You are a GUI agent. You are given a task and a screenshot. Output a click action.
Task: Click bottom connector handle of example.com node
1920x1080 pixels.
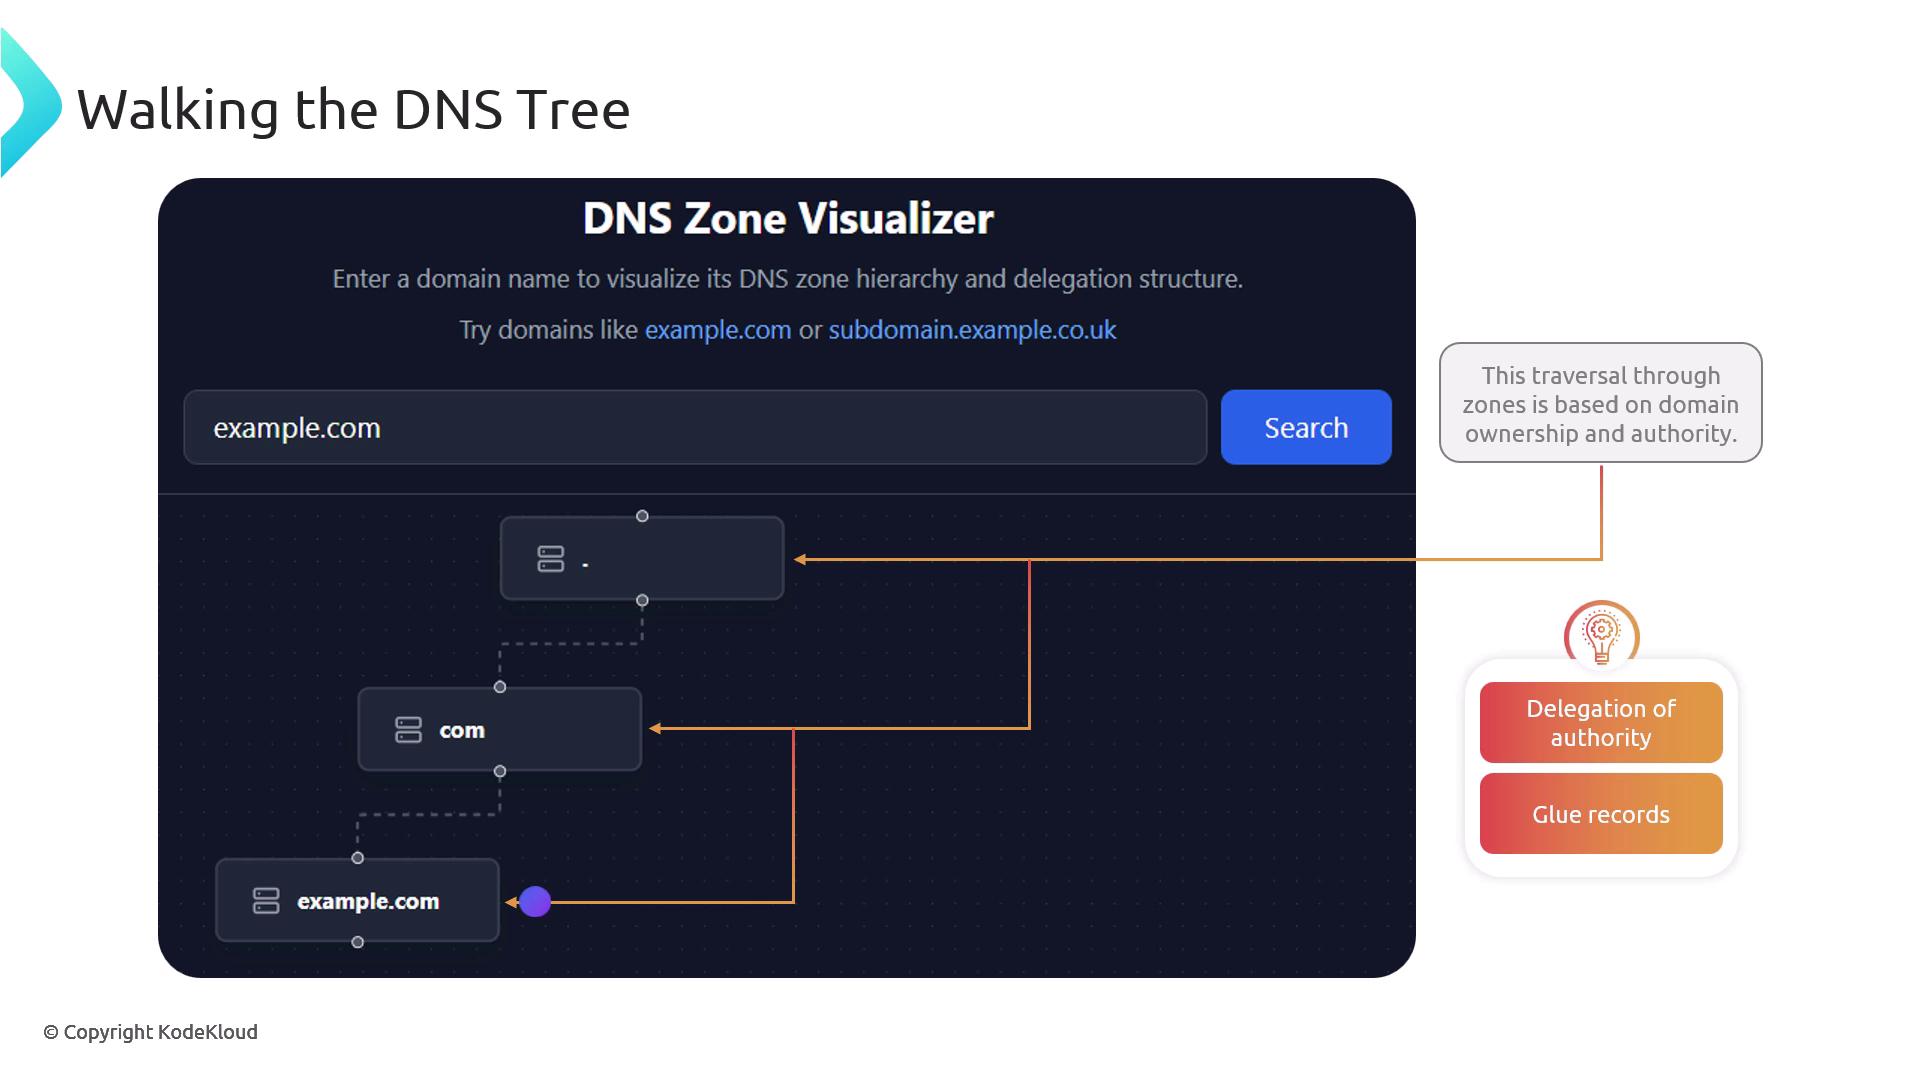[x=358, y=942]
